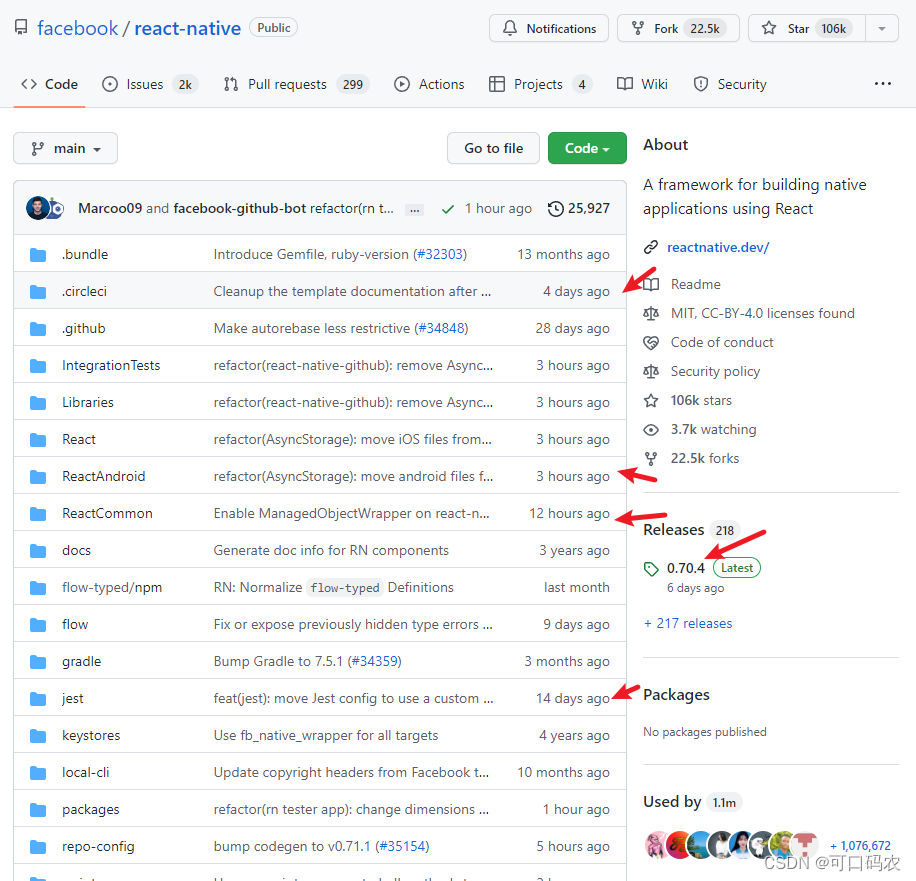
Task: Open the Issues tab
Action: point(150,84)
